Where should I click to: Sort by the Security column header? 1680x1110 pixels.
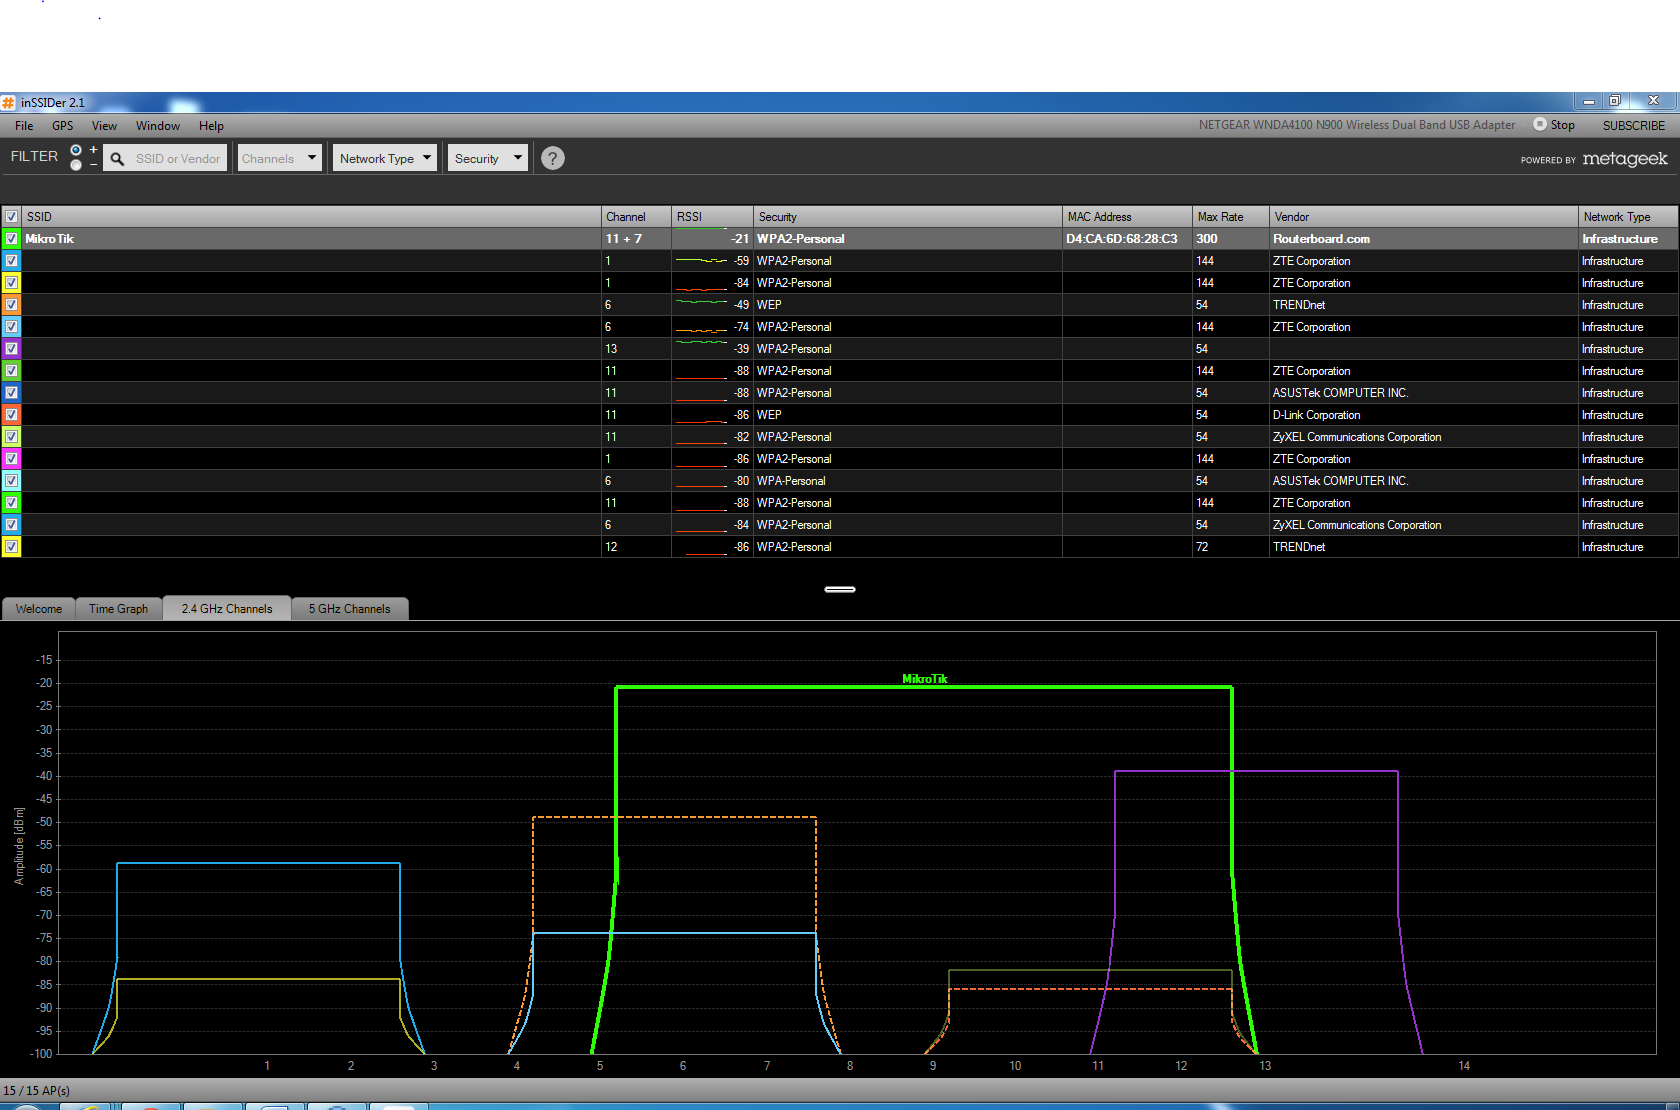pos(907,216)
